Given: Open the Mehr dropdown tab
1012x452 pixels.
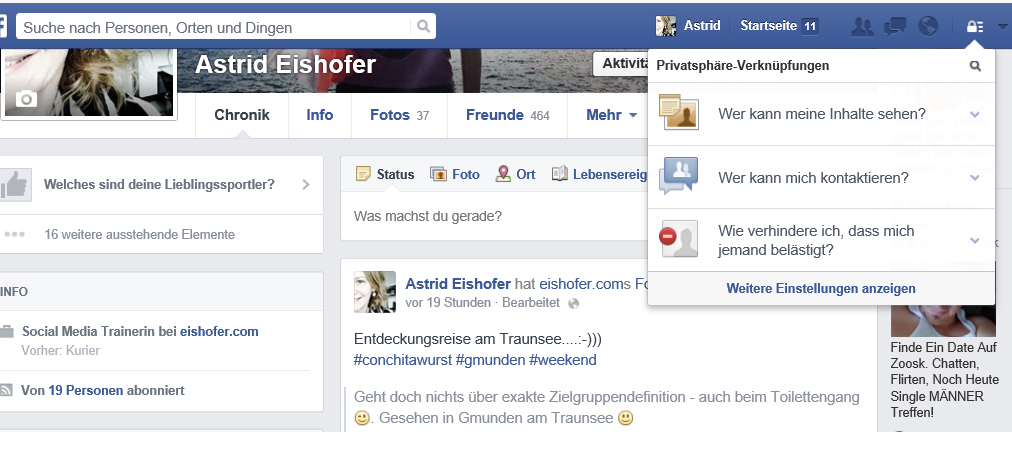Looking at the screenshot, I should coord(611,115).
